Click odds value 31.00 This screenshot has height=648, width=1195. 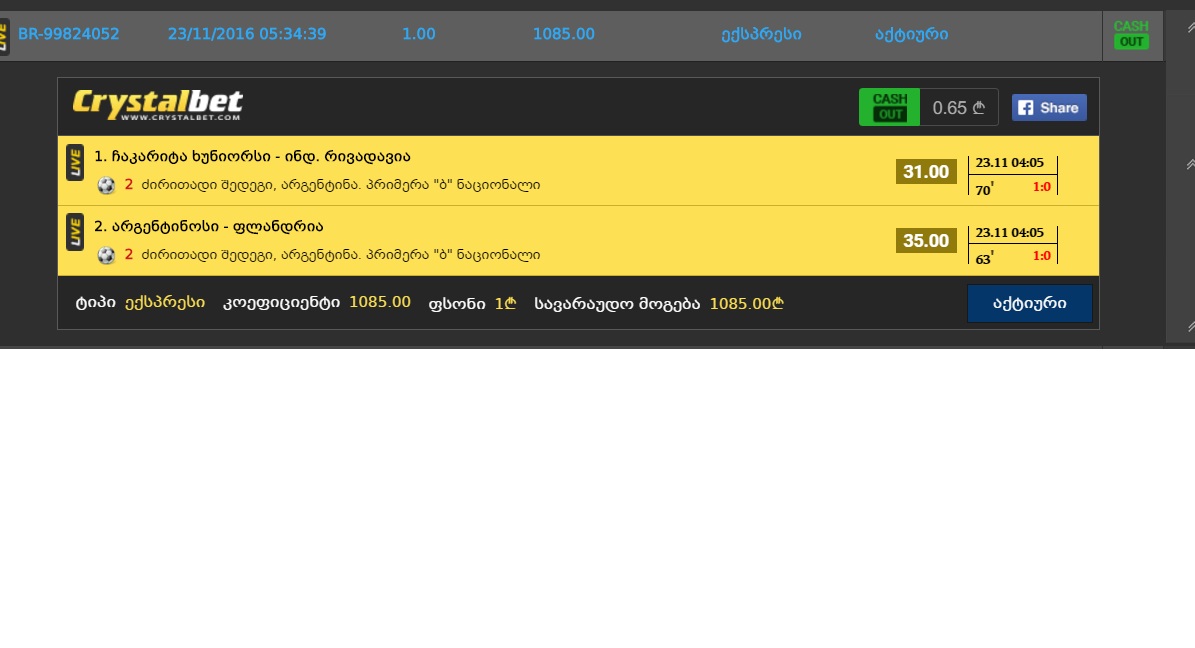926,172
